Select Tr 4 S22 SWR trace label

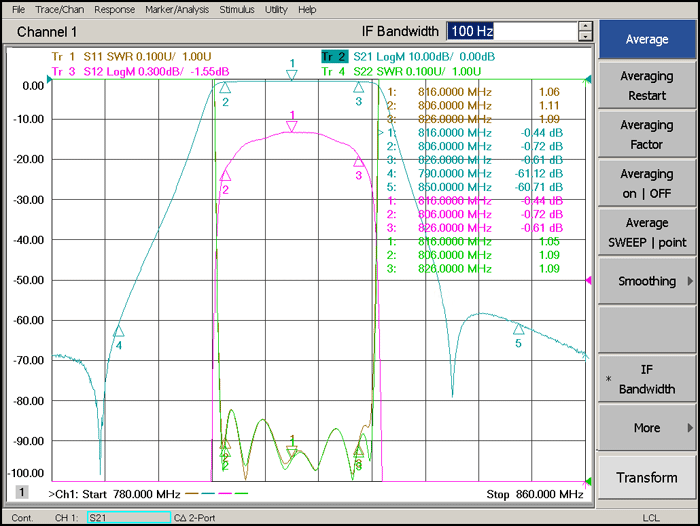[401, 71]
